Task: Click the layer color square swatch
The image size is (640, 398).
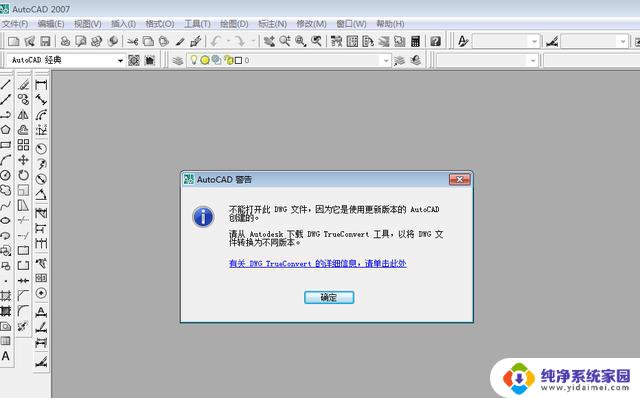Action: click(x=238, y=60)
